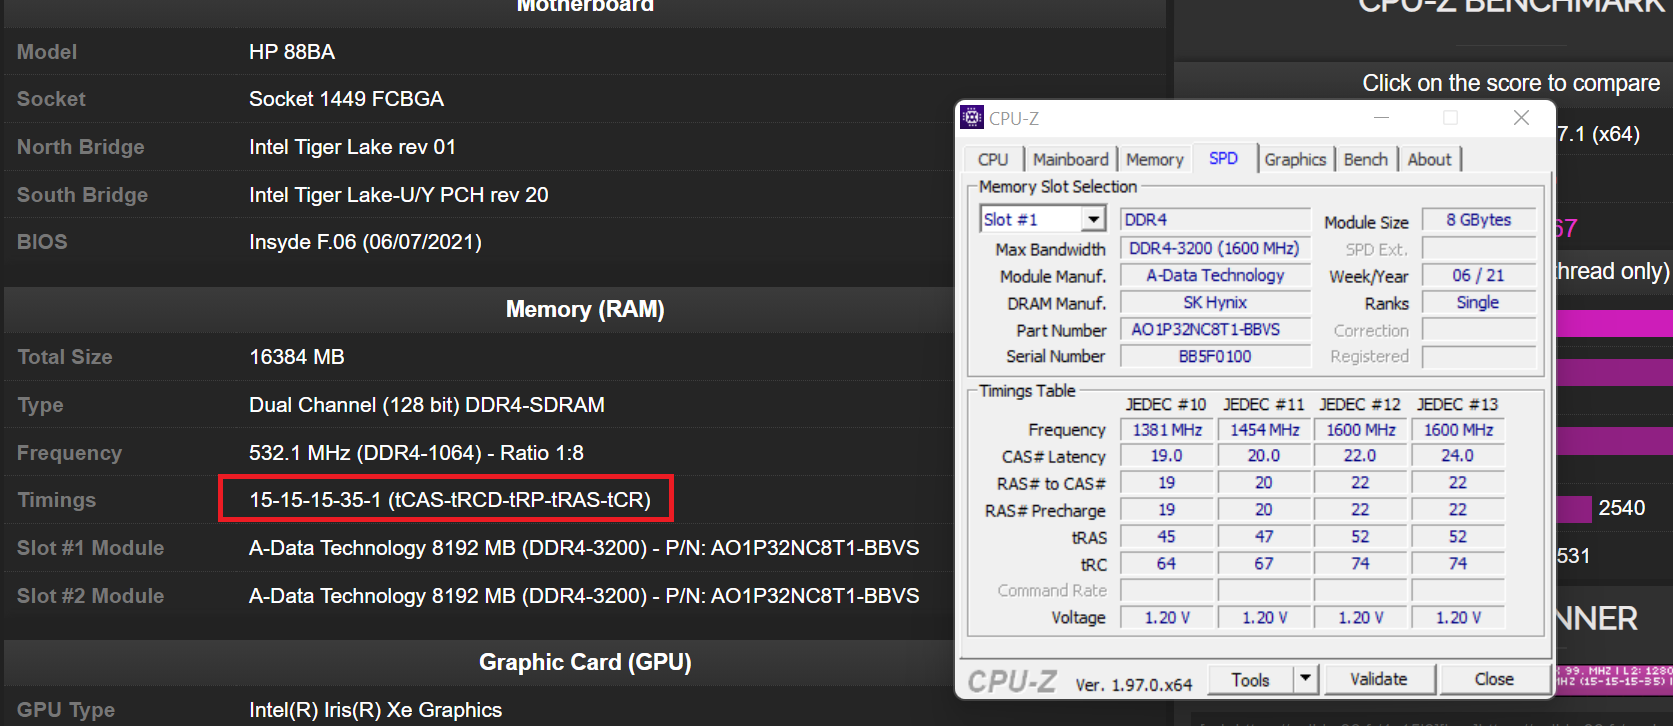The height and width of the screenshot is (726, 1673).
Task: Click the 1454 MHz frequency cell
Action: tap(1264, 430)
